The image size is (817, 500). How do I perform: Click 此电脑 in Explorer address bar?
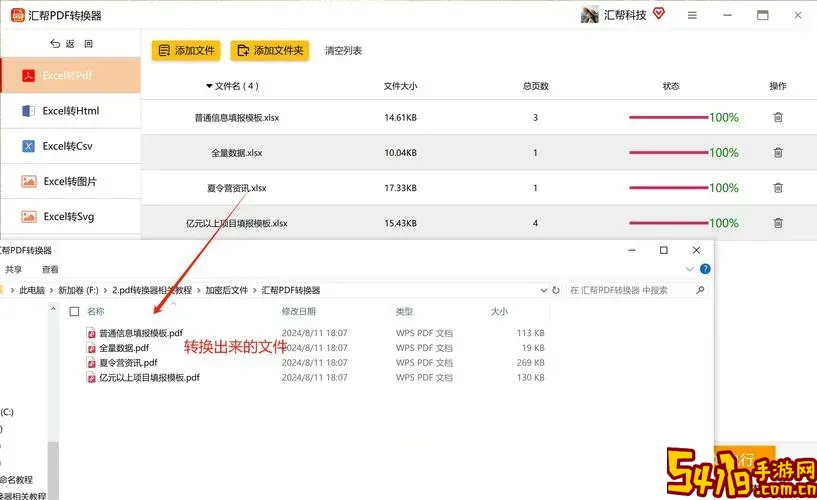[32, 290]
